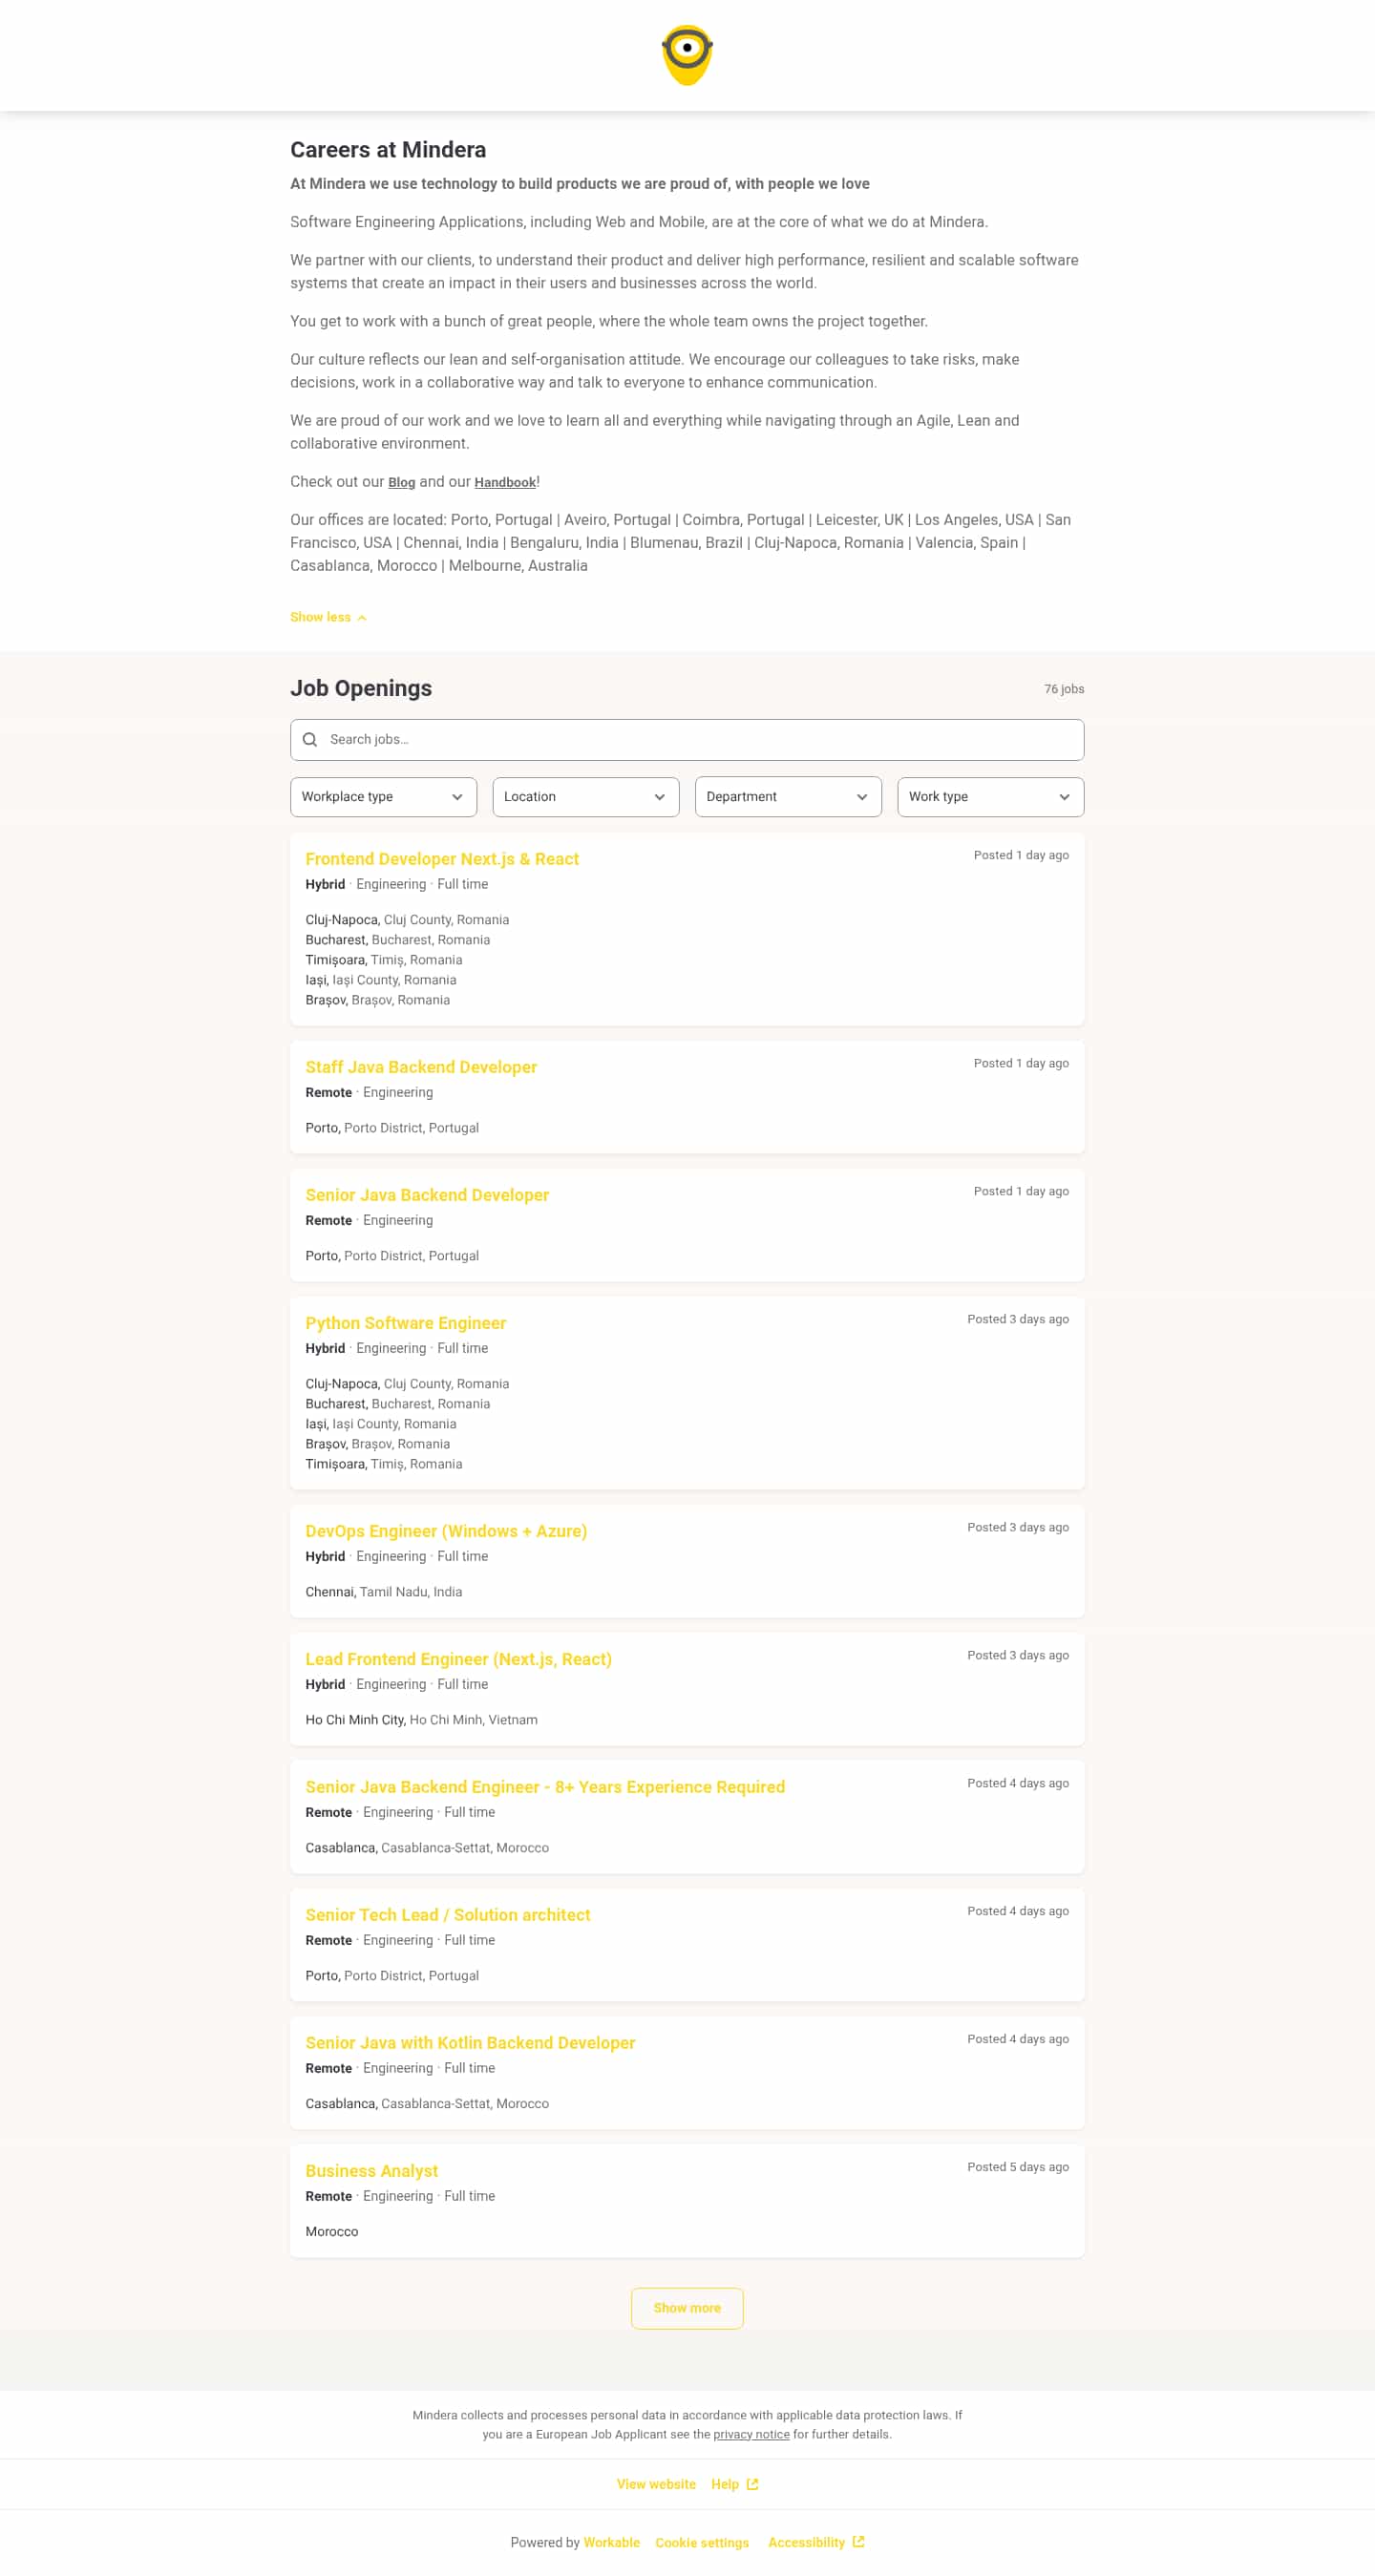Click the Show more button
The width and height of the screenshot is (1375, 2576).
tap(687, 2308)
